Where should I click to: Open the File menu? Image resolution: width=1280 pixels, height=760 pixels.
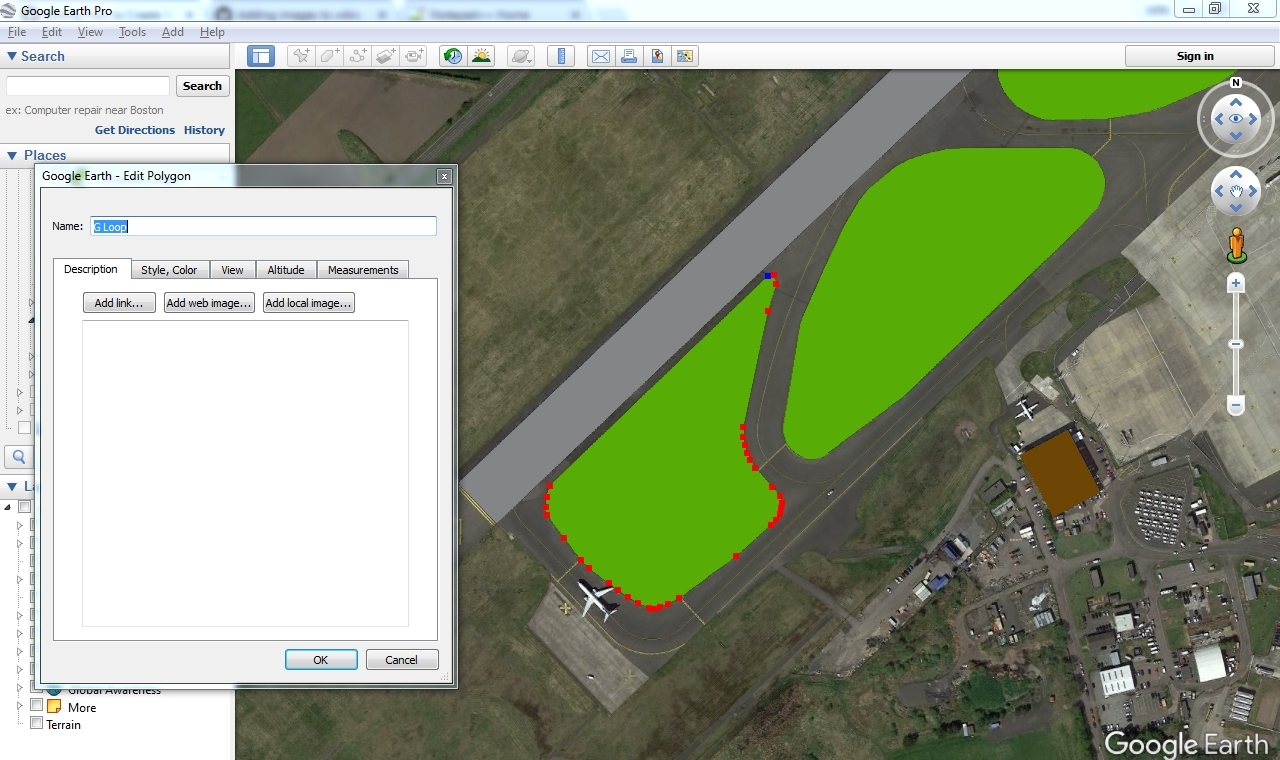coord(17,32)
